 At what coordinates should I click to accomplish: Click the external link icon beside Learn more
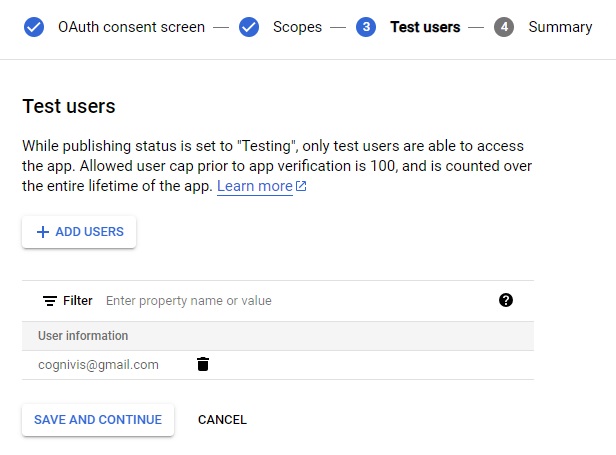point(301,187)
